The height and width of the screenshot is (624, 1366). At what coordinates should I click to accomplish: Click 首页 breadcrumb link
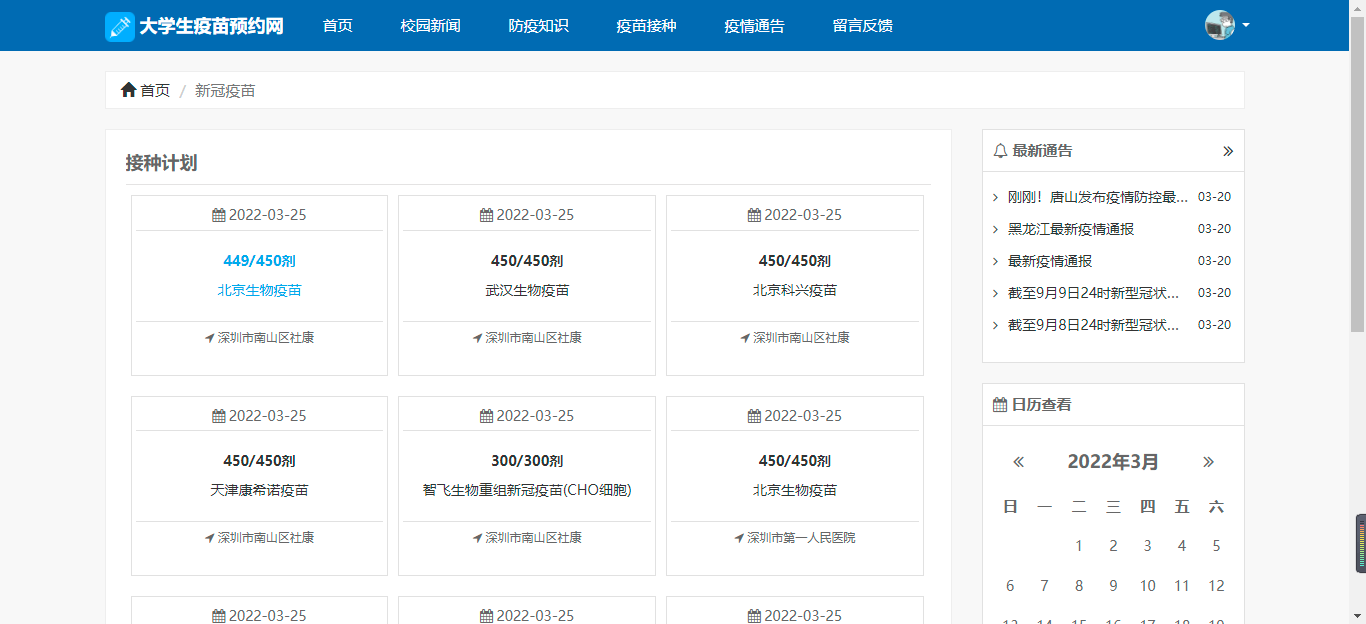pyautogui.click(x=155, y=90)
